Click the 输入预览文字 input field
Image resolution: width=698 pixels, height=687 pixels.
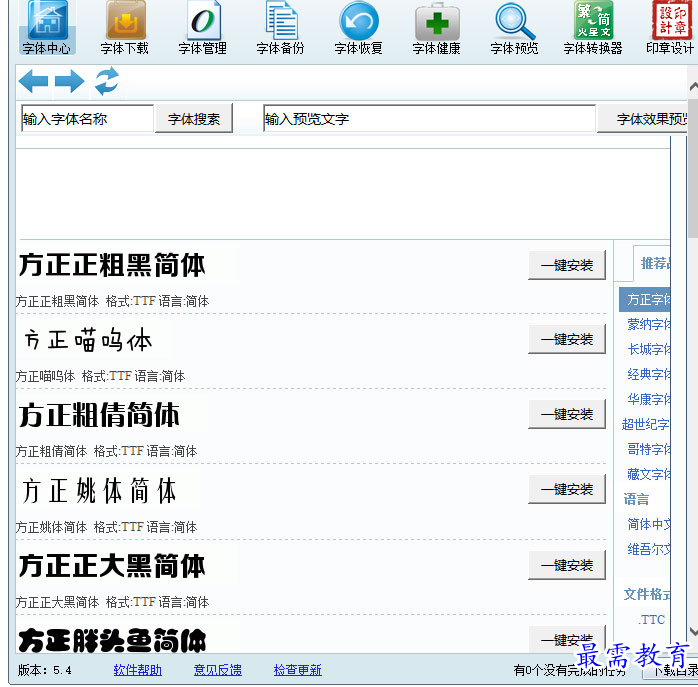click(429, 118)
